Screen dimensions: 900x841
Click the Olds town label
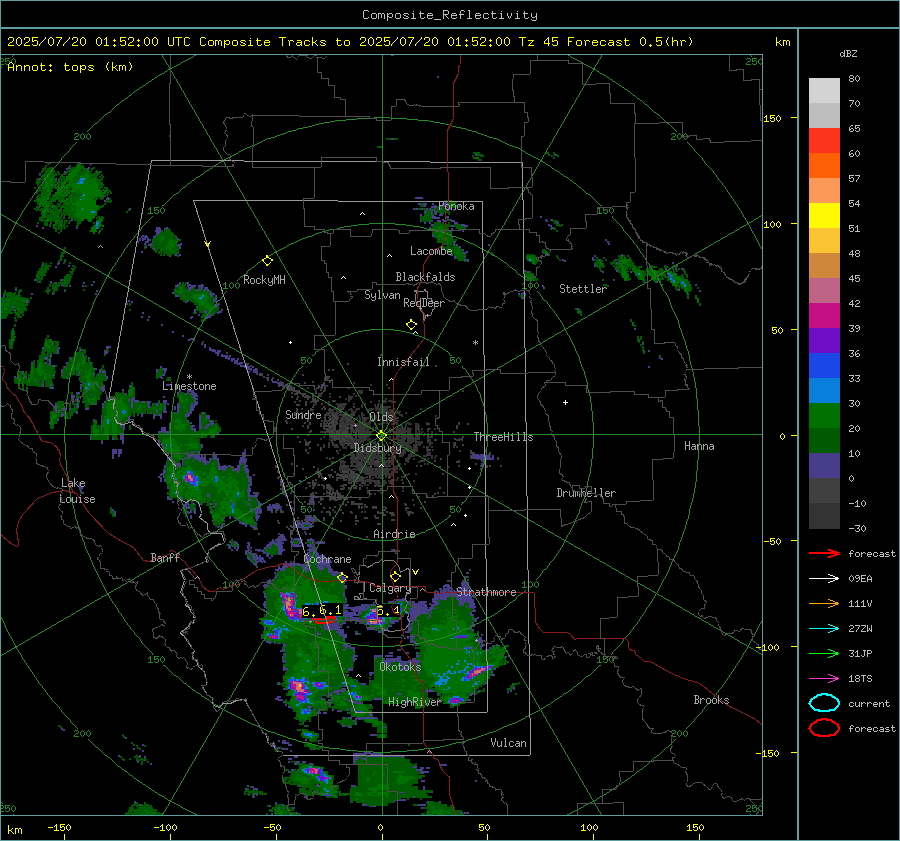(381, 417)
